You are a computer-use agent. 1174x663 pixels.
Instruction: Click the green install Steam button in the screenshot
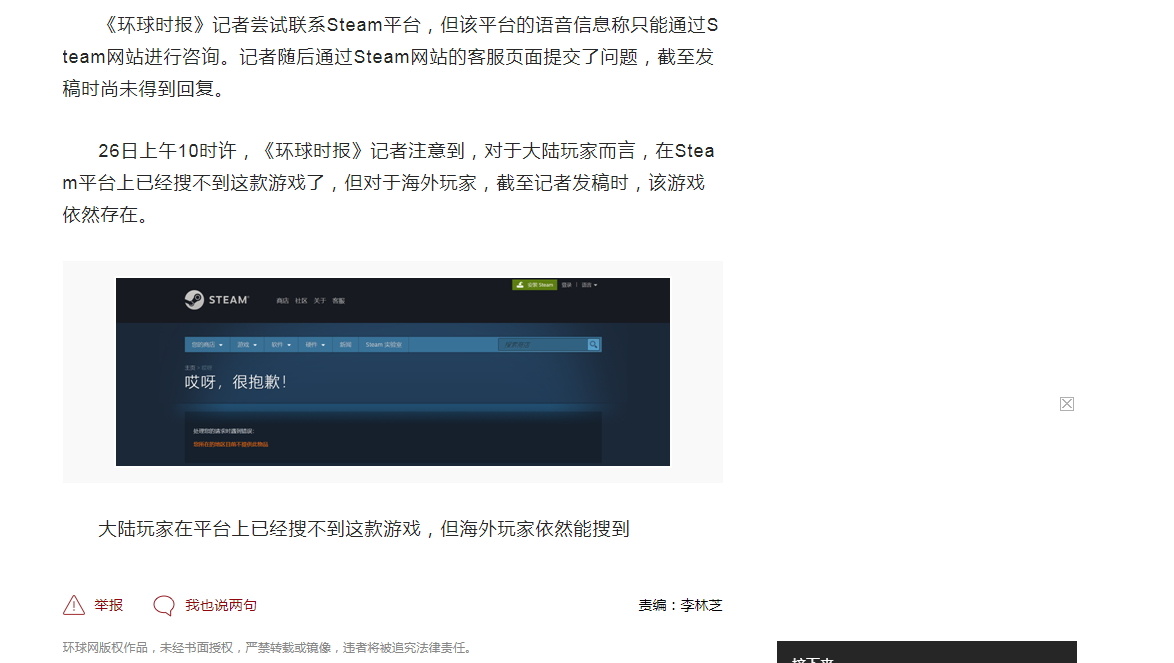[x=535, y=285]
